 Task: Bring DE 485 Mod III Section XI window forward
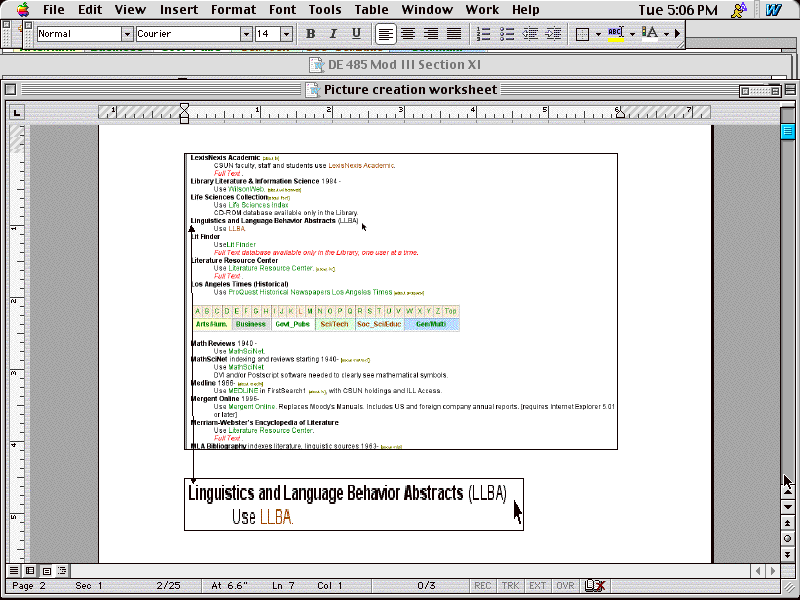click(x=394, y=65)
